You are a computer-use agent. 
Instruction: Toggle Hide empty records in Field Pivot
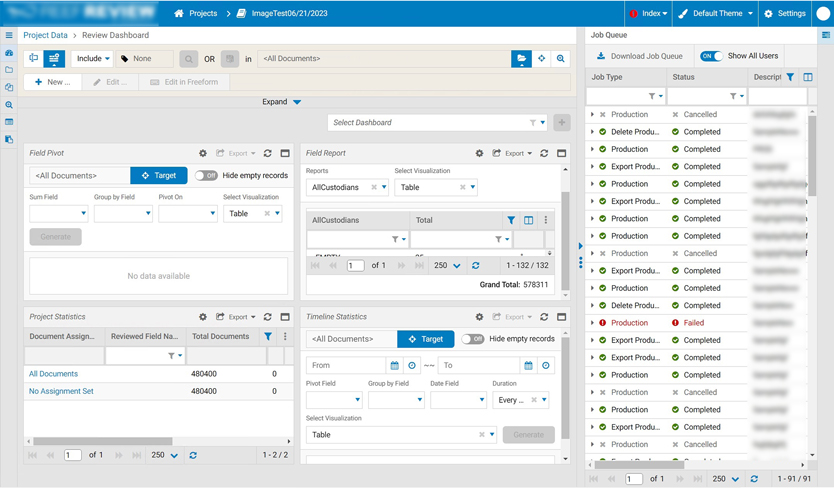206,176
